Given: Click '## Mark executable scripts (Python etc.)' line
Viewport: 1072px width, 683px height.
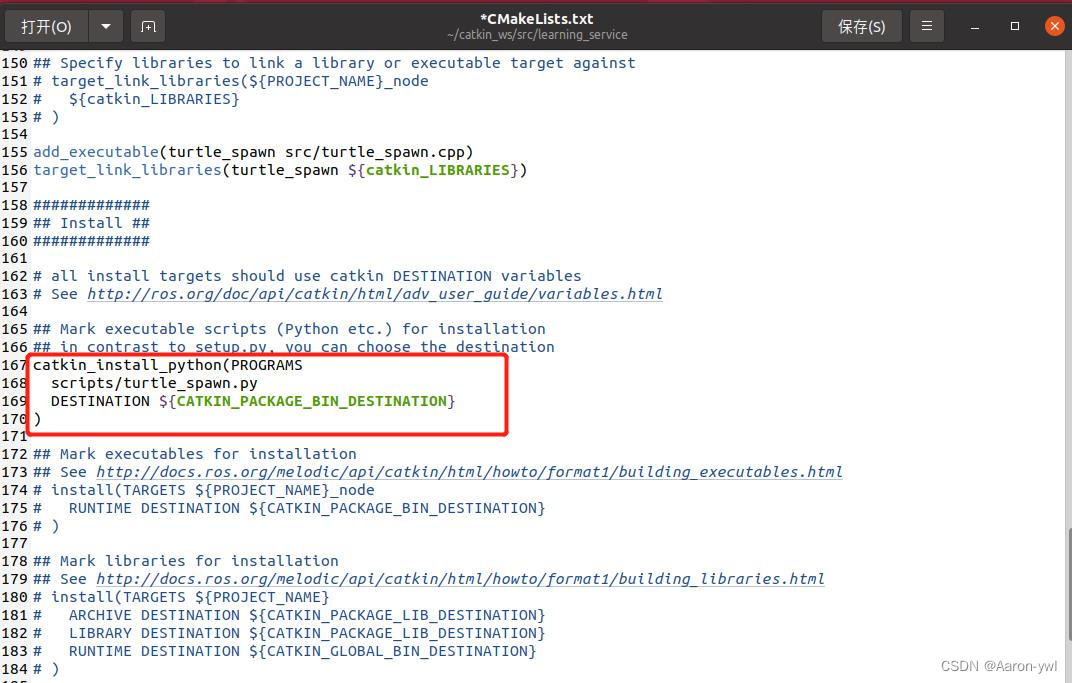Looking at the screenshot, I should tap(289, 329).
